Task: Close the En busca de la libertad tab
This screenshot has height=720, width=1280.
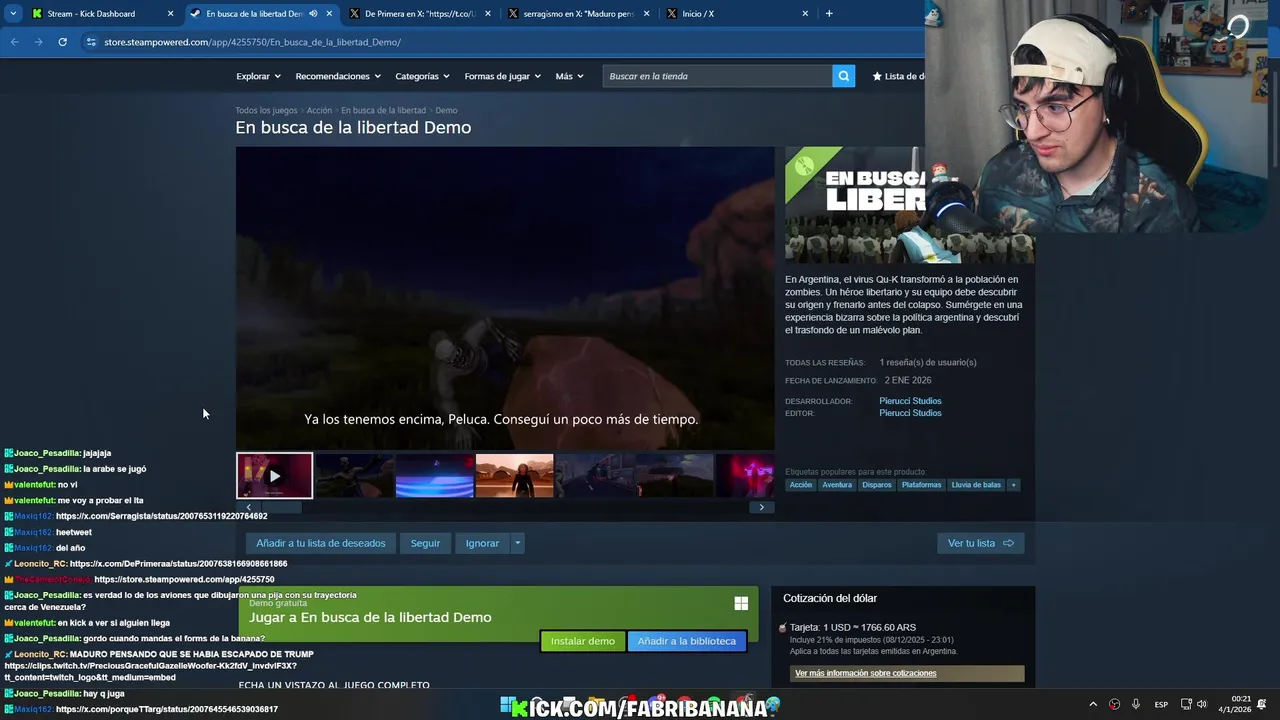Action: click(x=329, y=14)
